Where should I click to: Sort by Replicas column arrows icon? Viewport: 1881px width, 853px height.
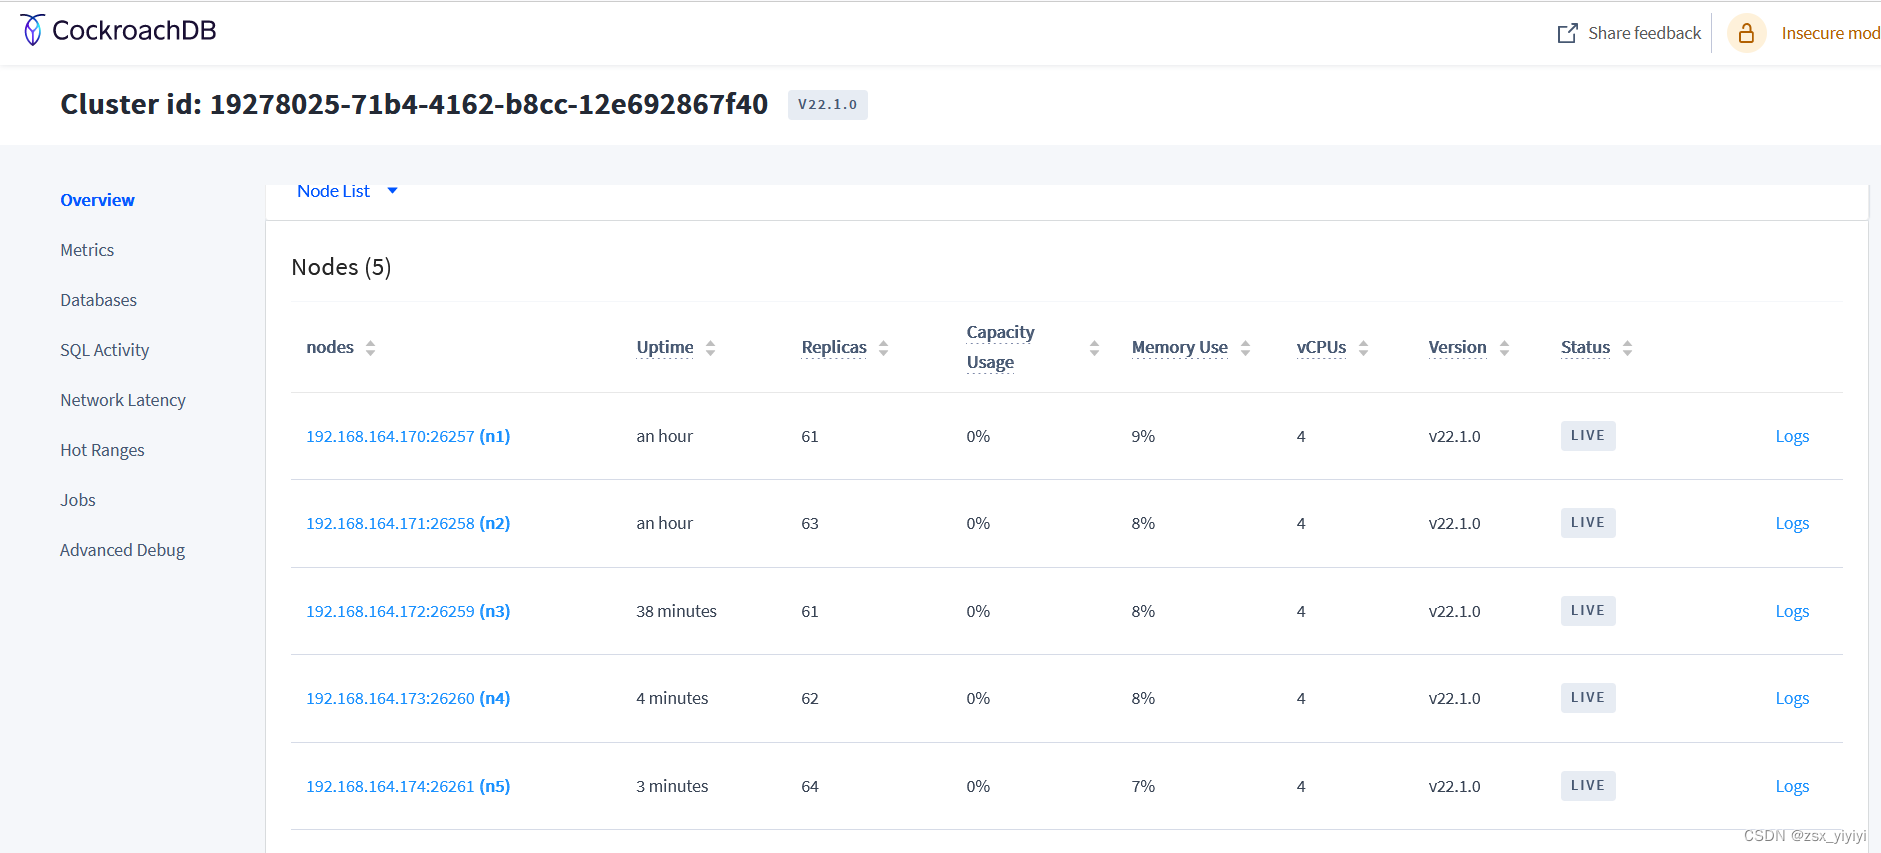click(x=883, y=348)
